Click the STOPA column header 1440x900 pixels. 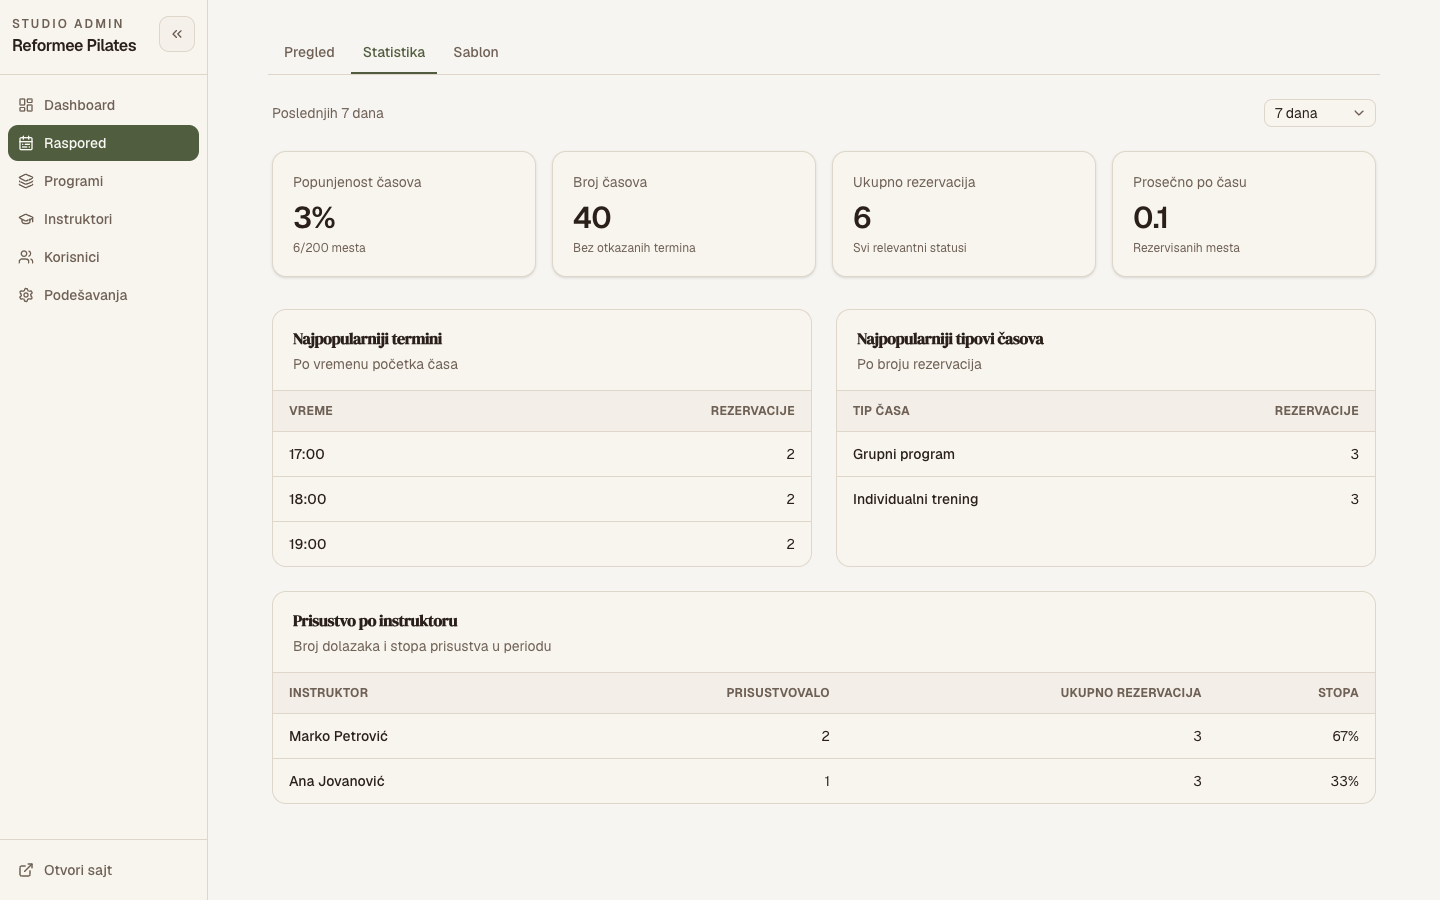point(1338,693)
